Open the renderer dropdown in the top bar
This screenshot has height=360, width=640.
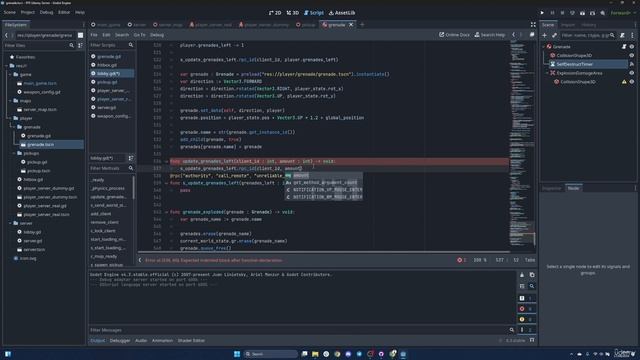[622, 13]
